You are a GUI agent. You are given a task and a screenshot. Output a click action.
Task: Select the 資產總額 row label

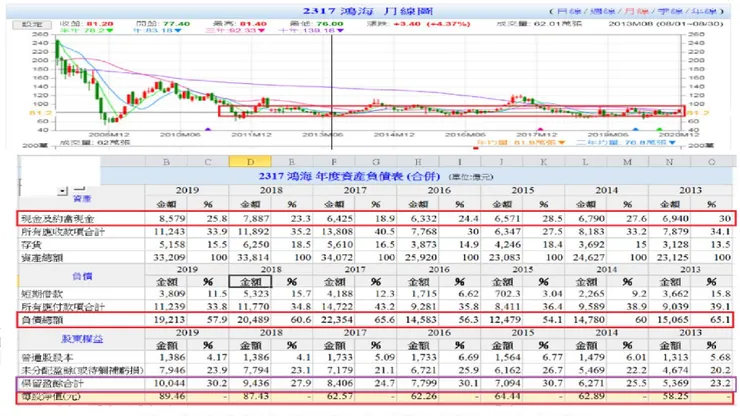click(42, 257)
